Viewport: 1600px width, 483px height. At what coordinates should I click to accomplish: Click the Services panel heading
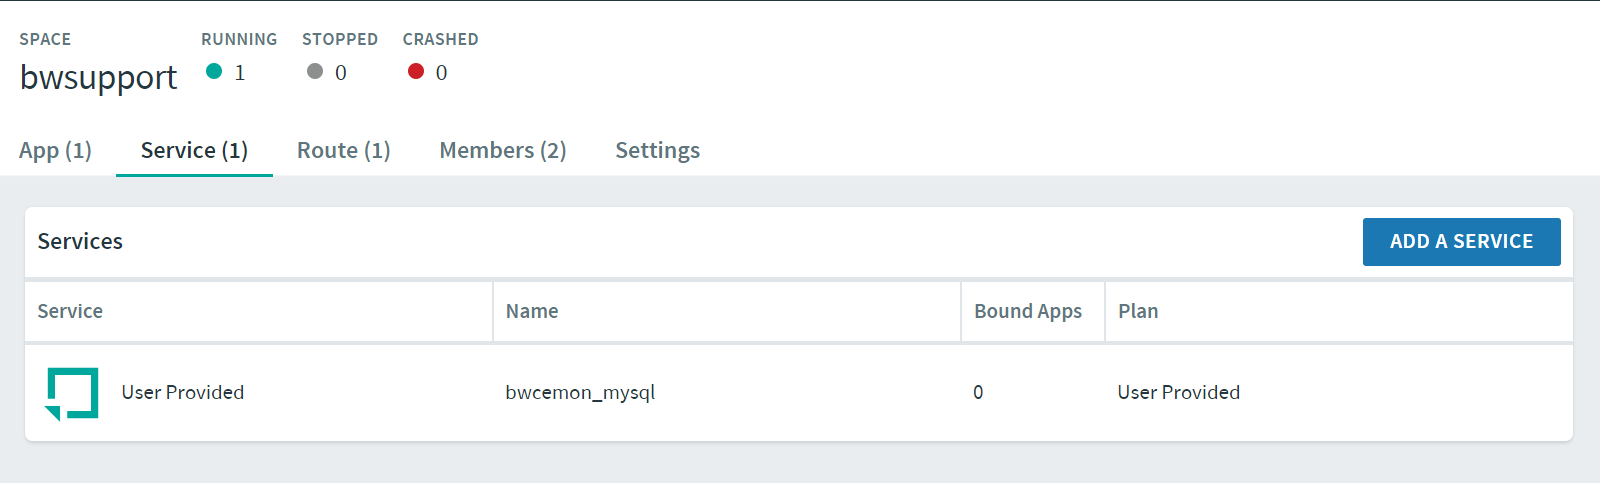click(80, 241)
